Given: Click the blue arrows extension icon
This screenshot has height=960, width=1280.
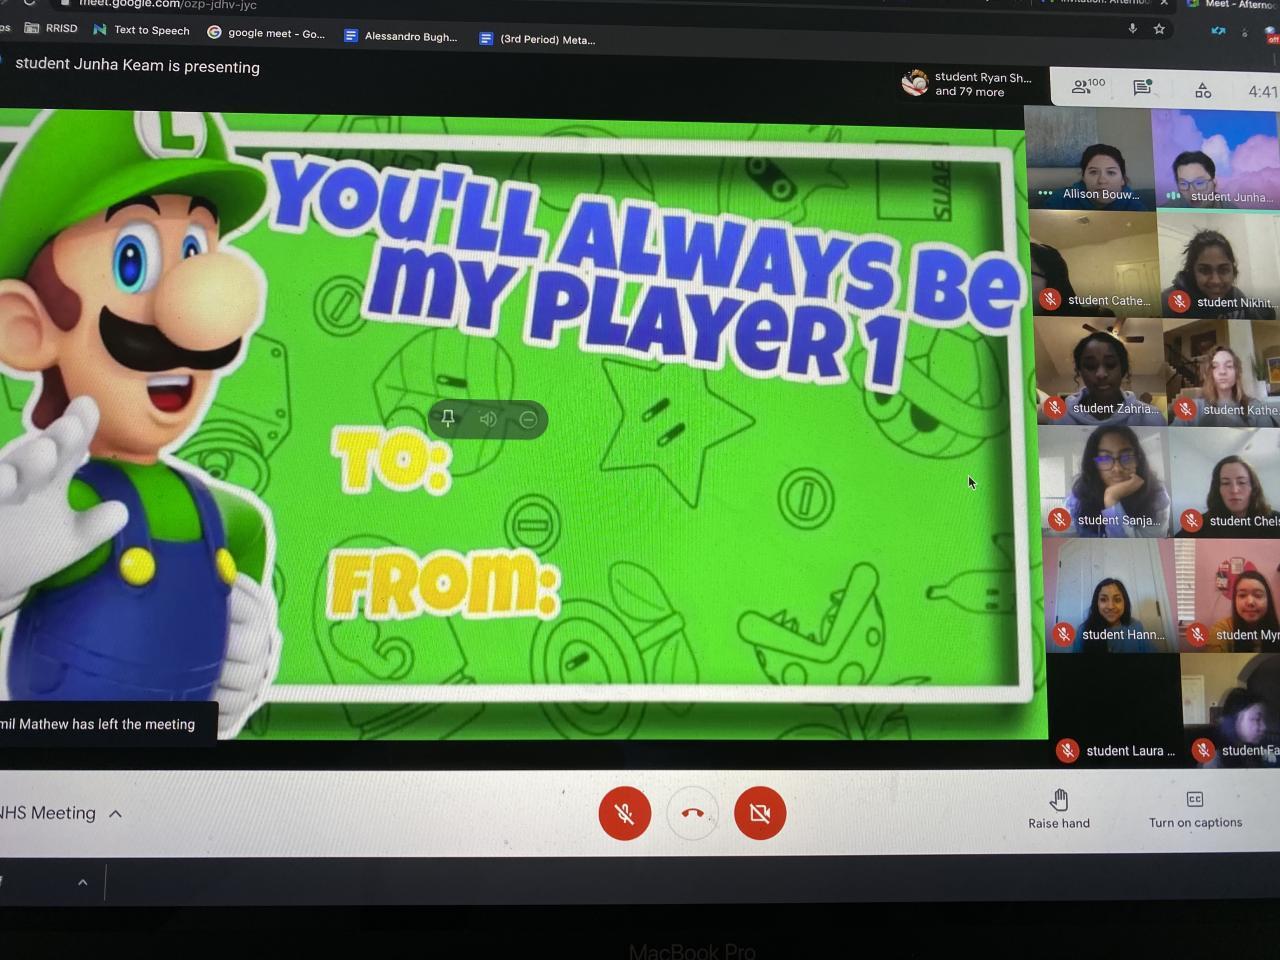Looking at the screenshot, I should tap(1218, 31).
